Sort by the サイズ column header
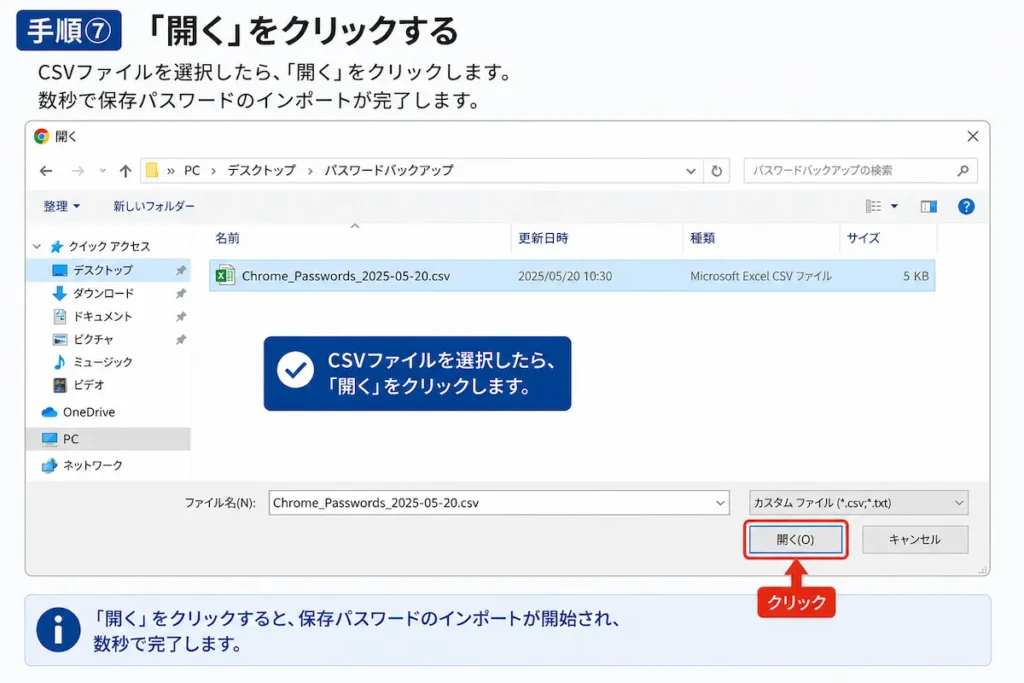Viewport: 1024px width, 683px height. (863, 238)
